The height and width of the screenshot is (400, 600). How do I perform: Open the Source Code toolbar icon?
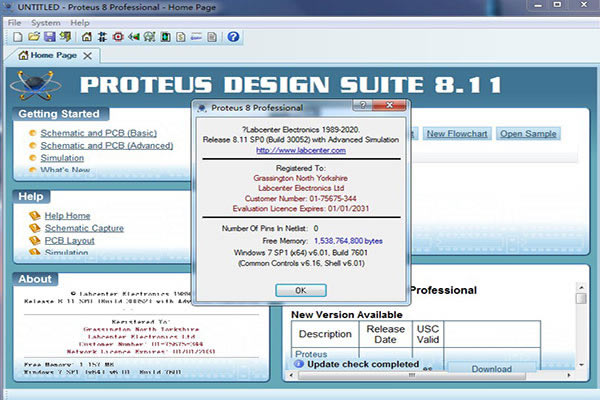[196, 37]
